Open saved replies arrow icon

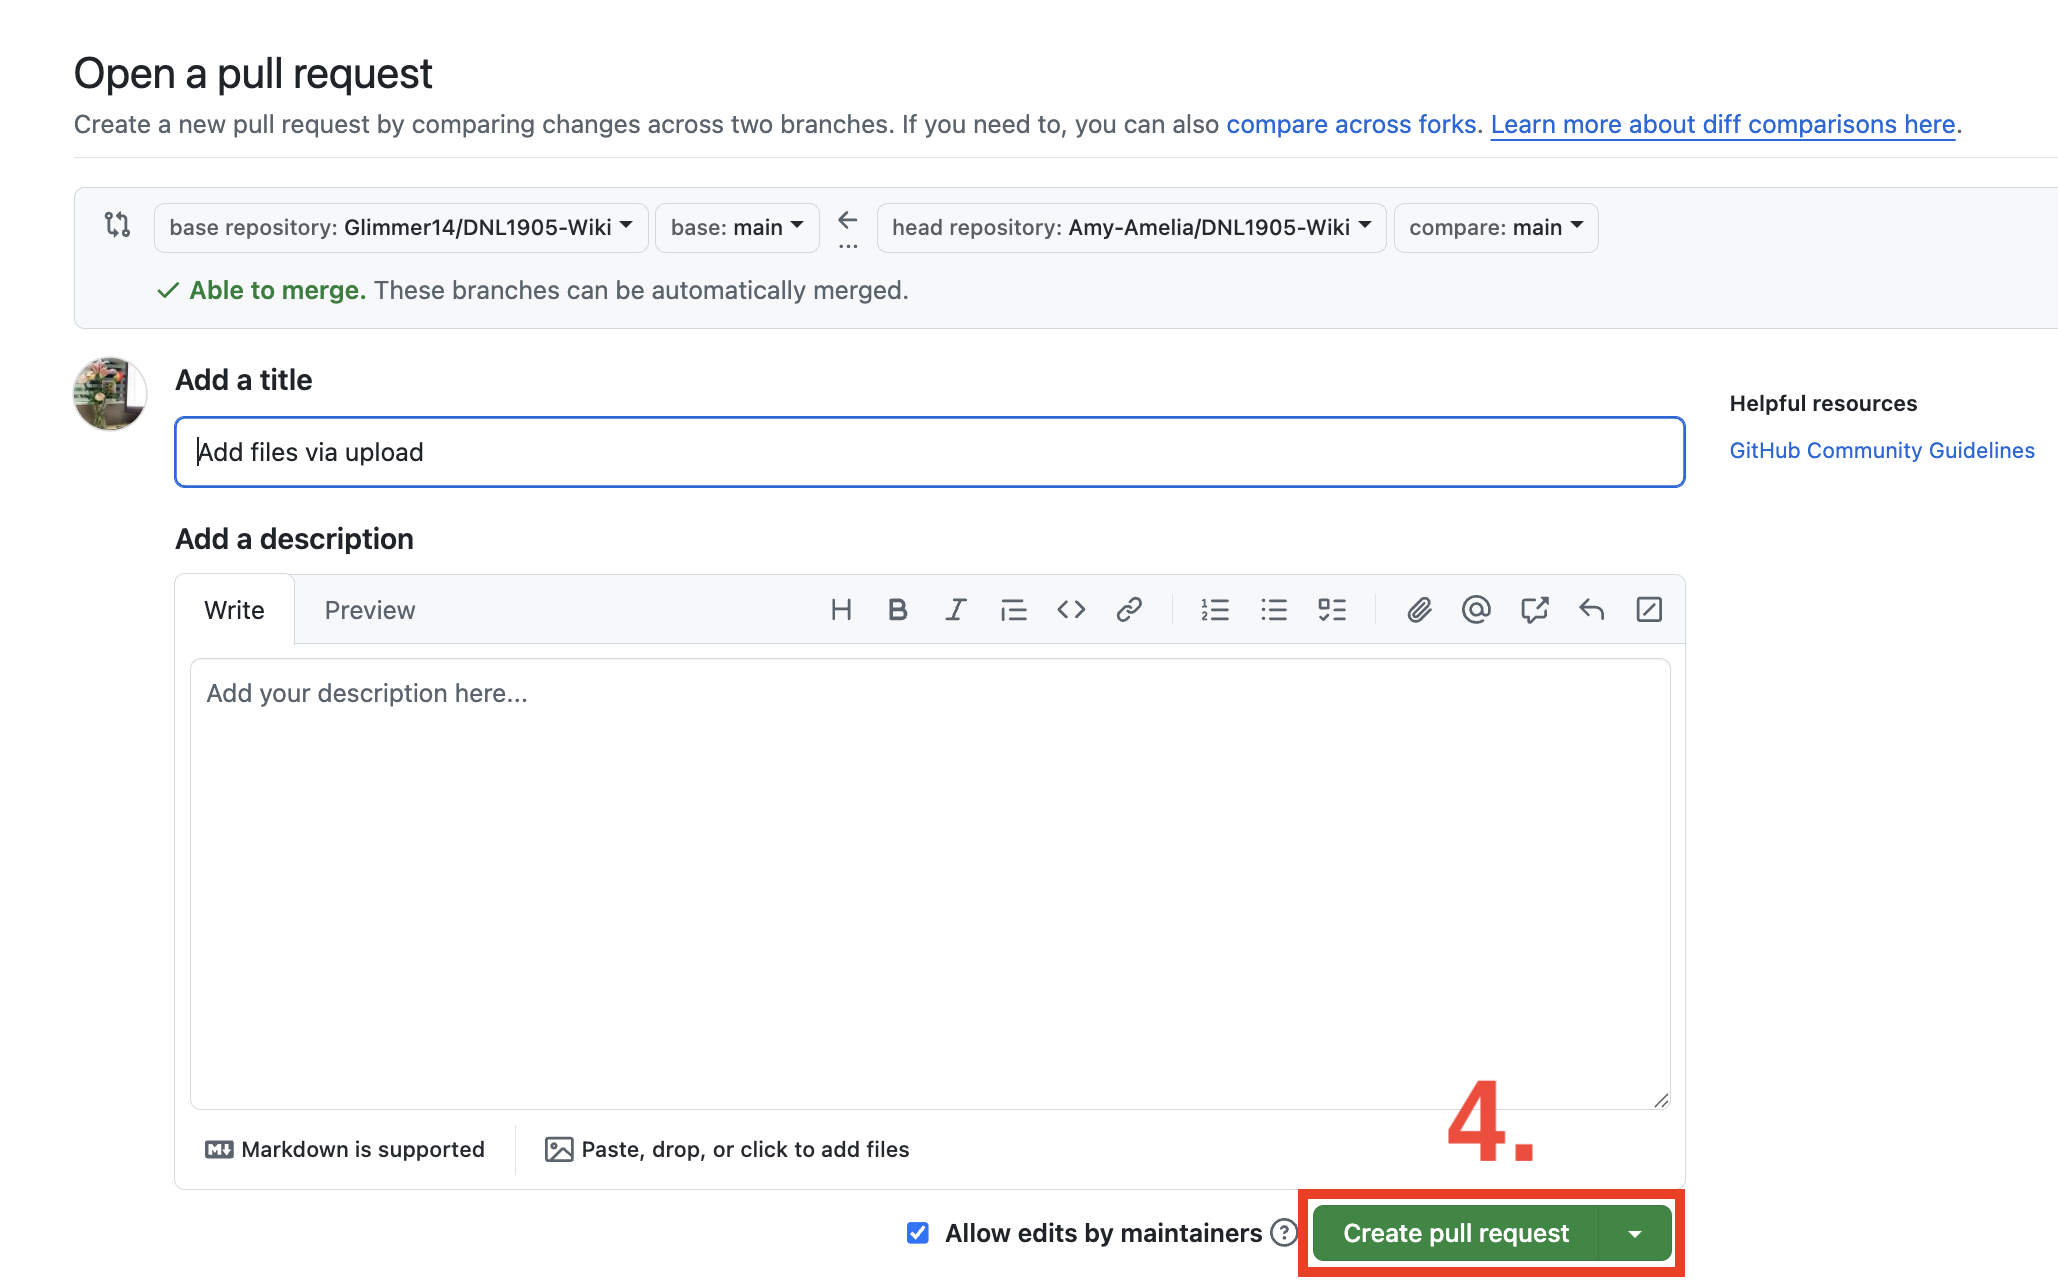pos(1591,610)
